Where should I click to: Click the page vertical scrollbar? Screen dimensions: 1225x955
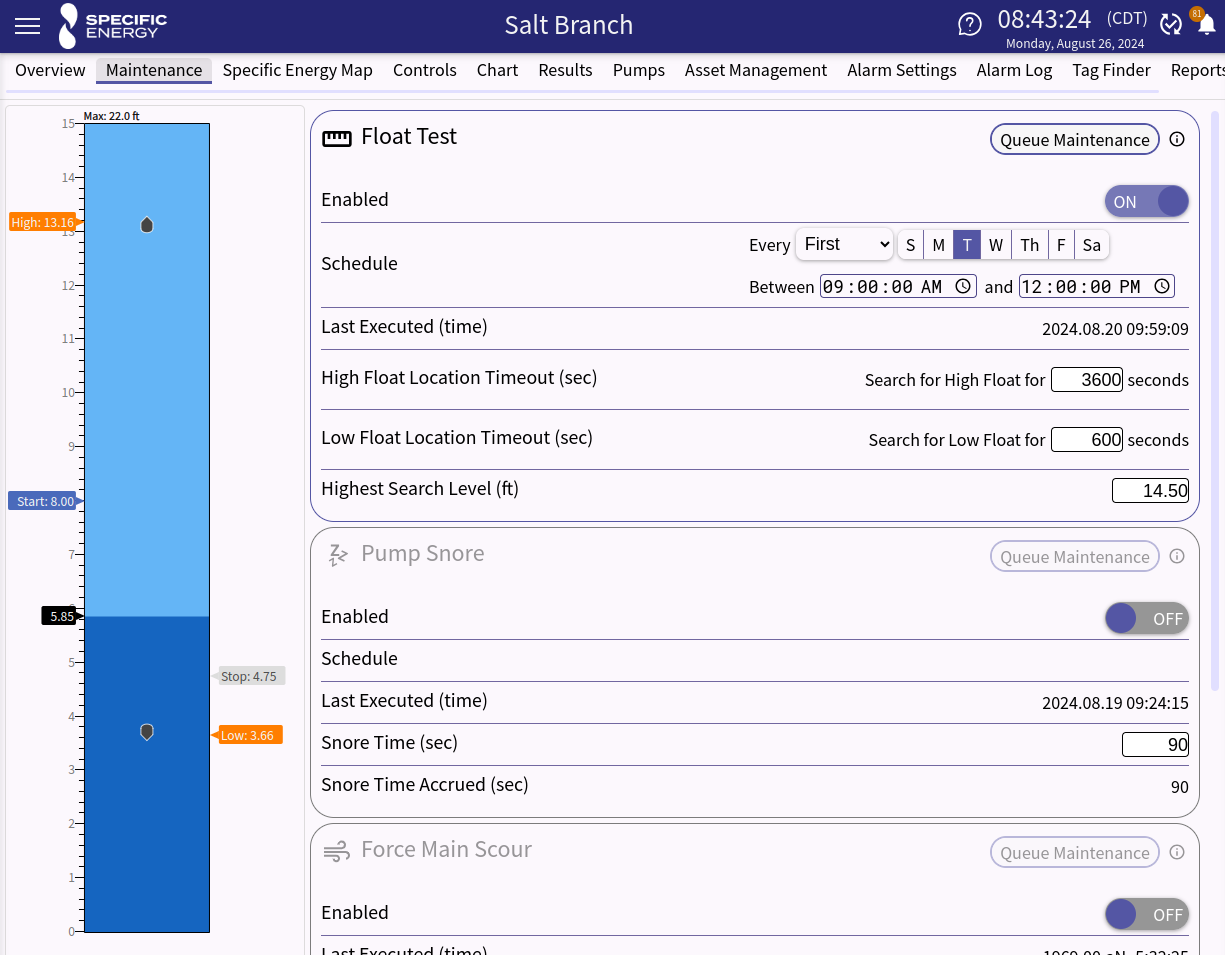tap(1215, 400)
